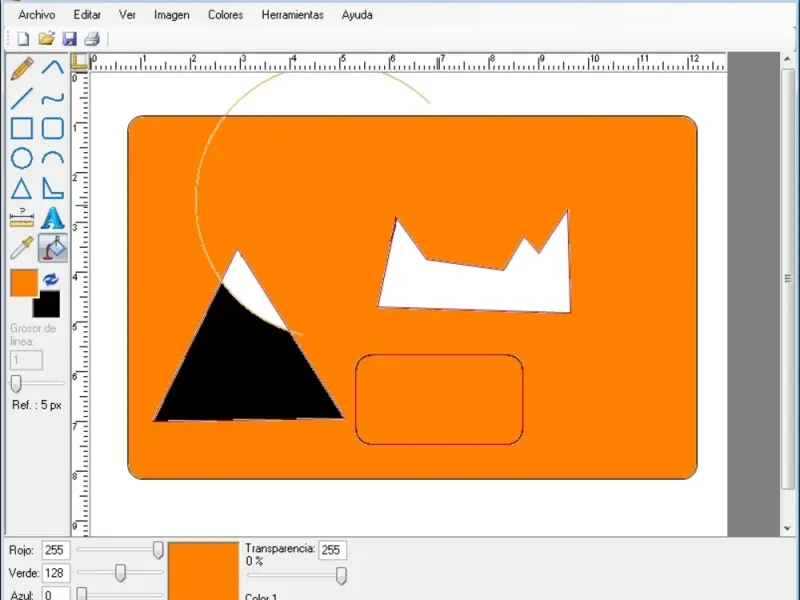Click the 'Color 1' label
This screenshot has width=800, height=600.
(261, 596)
